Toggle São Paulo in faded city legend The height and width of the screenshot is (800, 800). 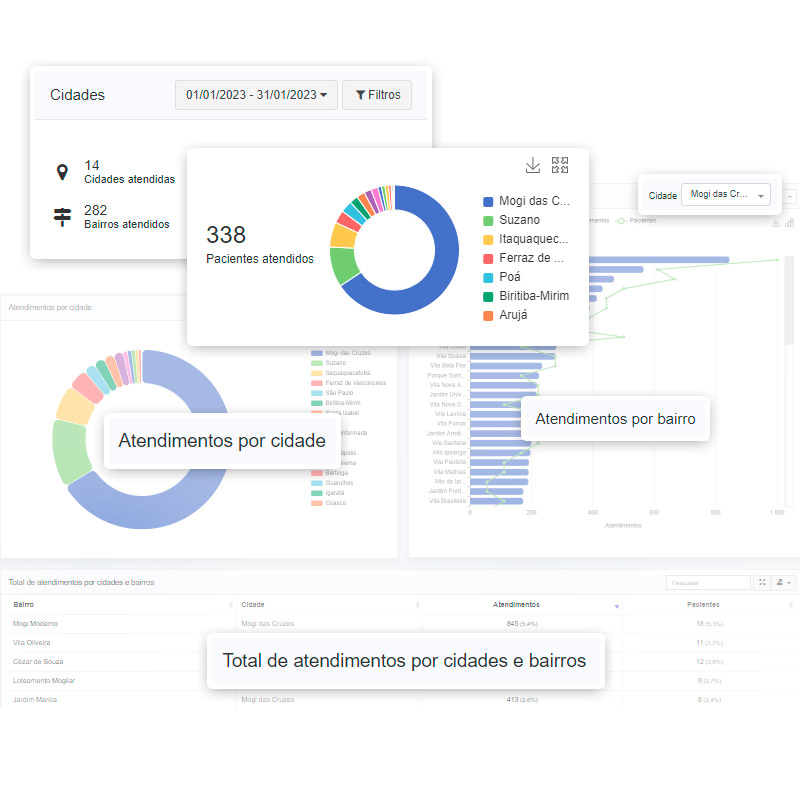pyautogui.click(x=332, y=393)
